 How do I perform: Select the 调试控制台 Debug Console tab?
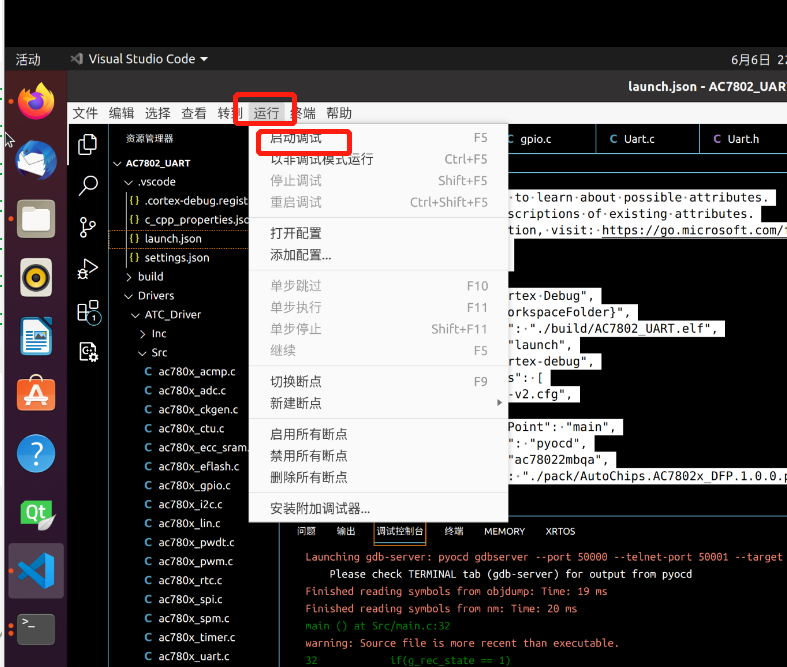point(400,531)
